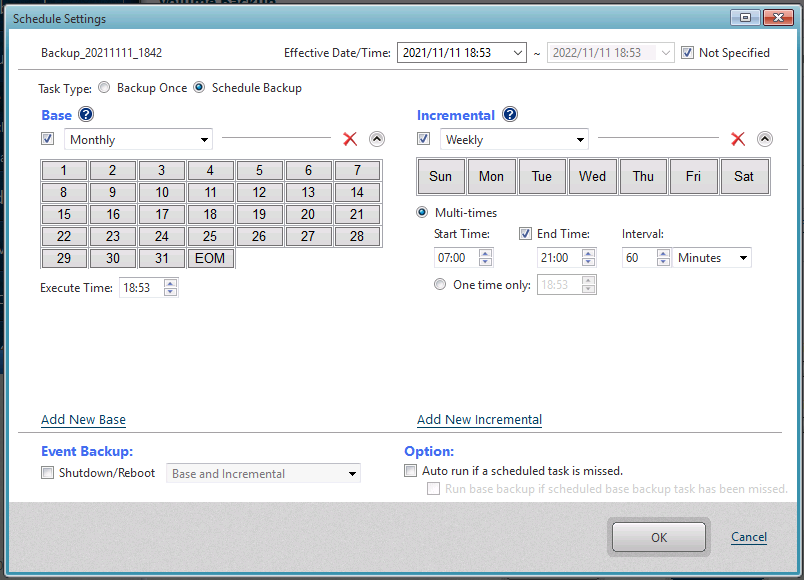This screenshot has height=580, width=804.
Task: Open the Monthly base frequency dropdown
Action: [x=138, y=140]
